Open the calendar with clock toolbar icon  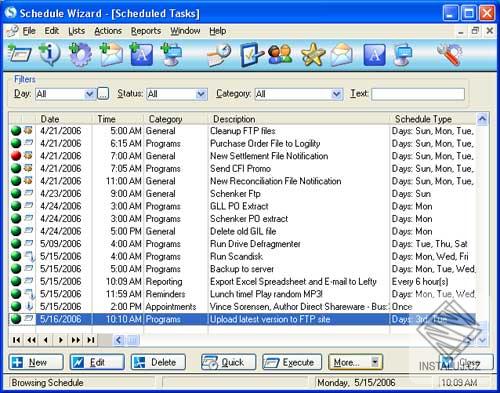point(219,55)
